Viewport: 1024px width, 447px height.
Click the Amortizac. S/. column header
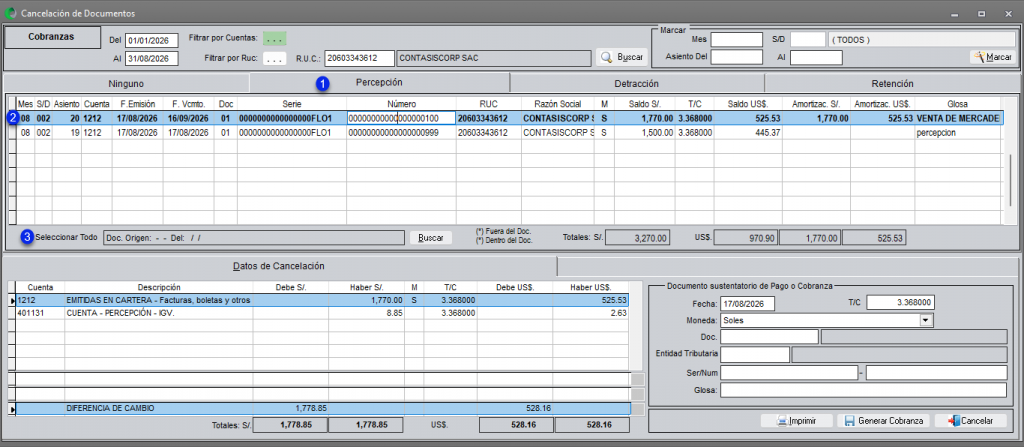[816, 104]
